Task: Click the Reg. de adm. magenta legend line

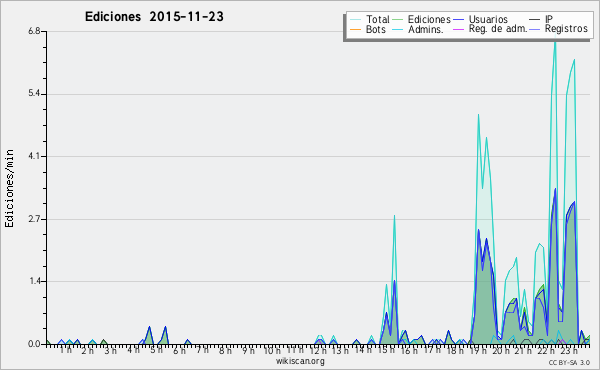Action: tap(458, 29)
